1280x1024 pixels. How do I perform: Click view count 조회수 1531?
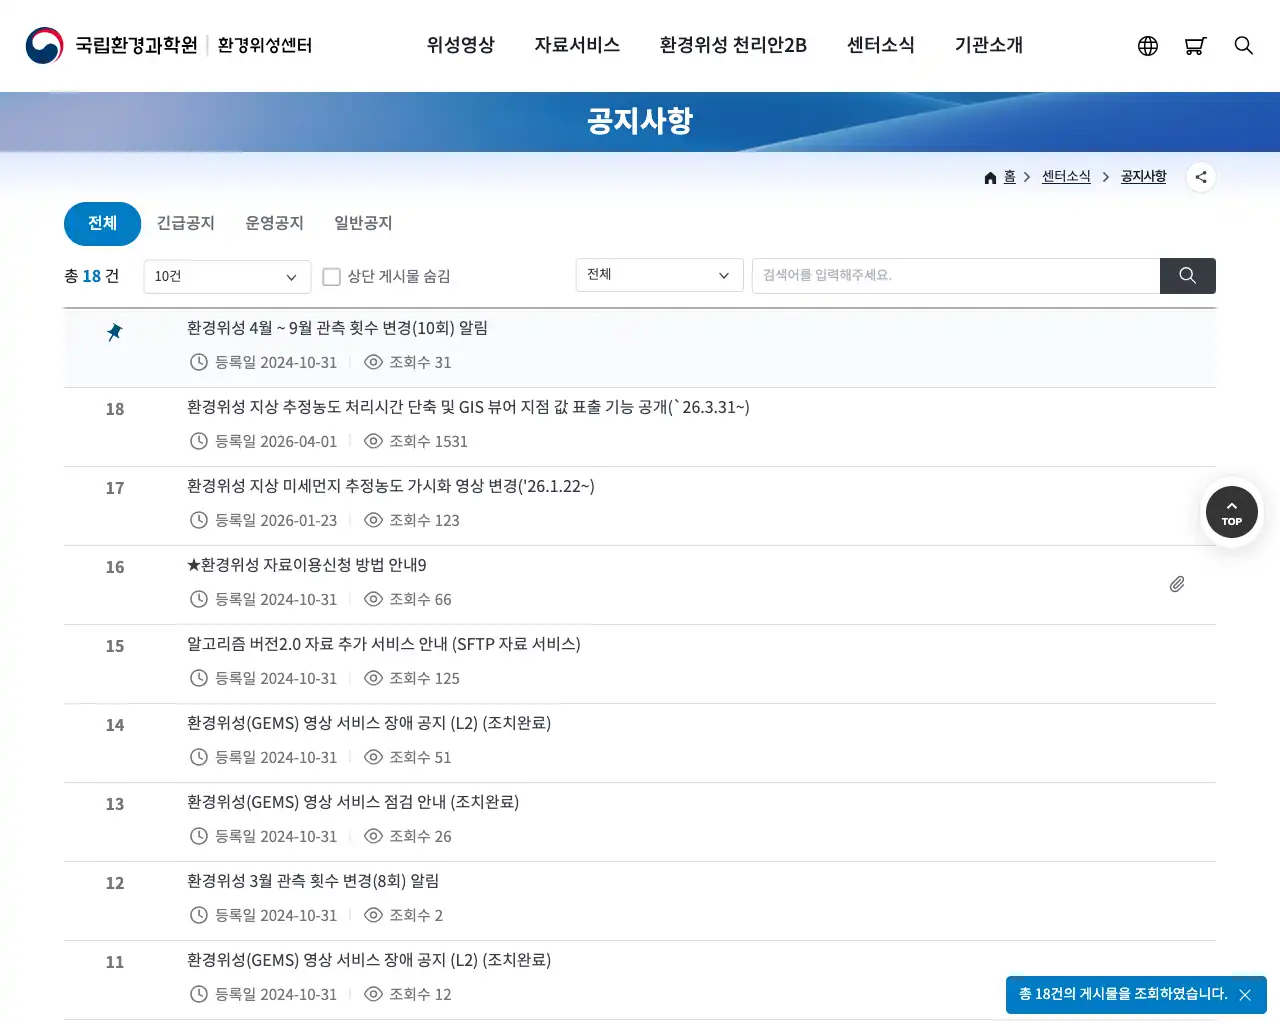(x=428, y=441)
